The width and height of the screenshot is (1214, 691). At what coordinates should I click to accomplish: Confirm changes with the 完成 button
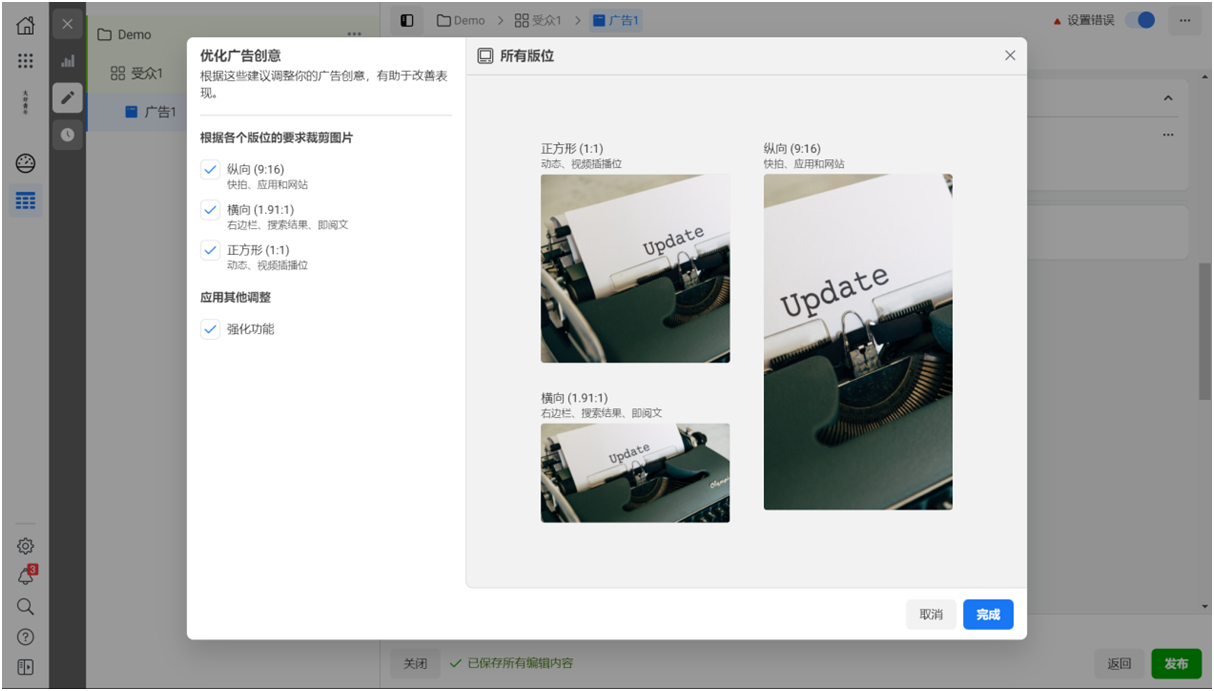pos(988,614)
